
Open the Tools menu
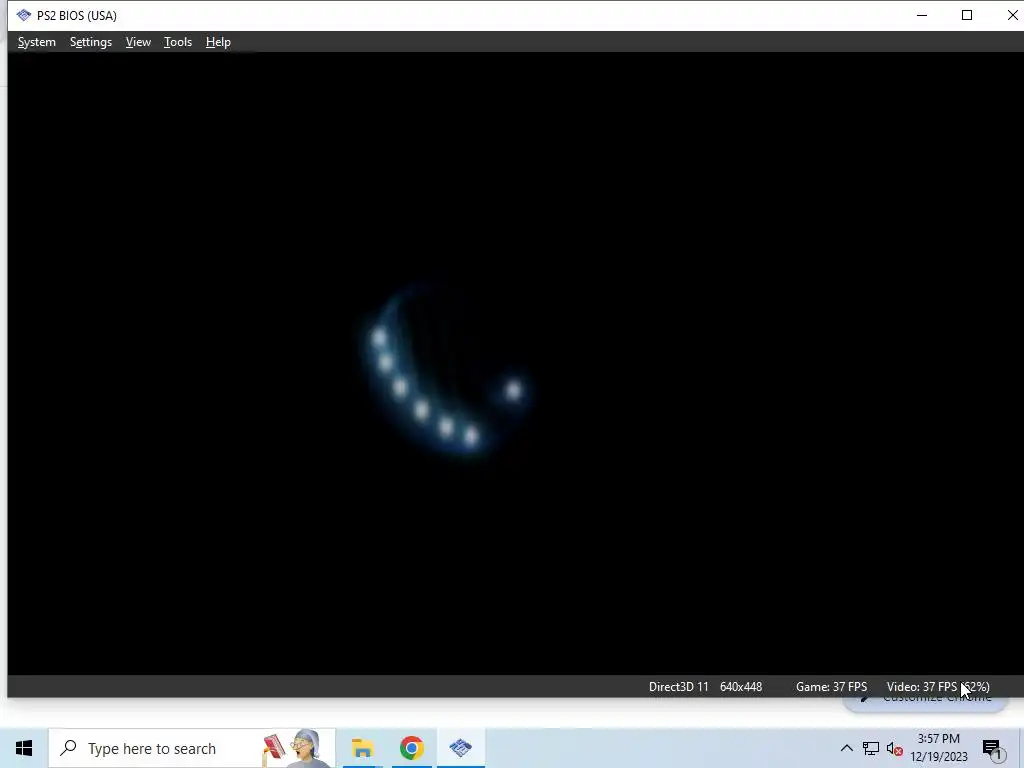(x=178, y=42)
